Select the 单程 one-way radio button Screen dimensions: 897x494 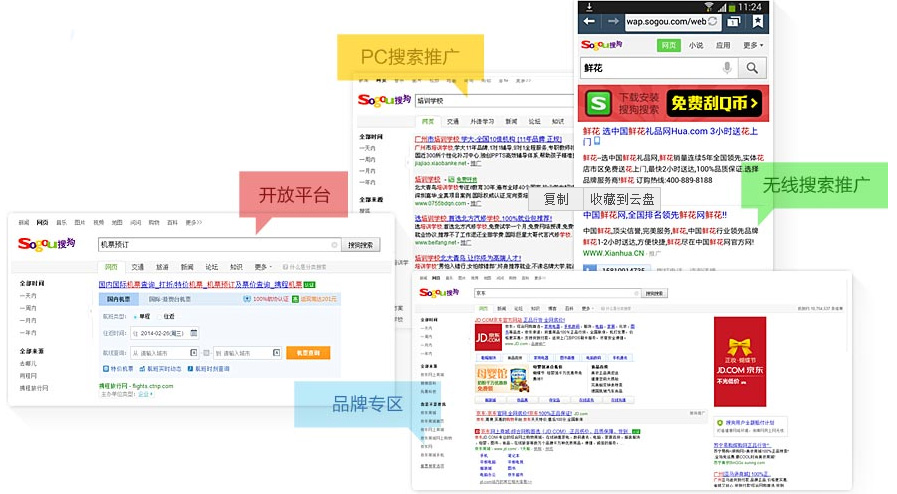(x=136, y=316)
